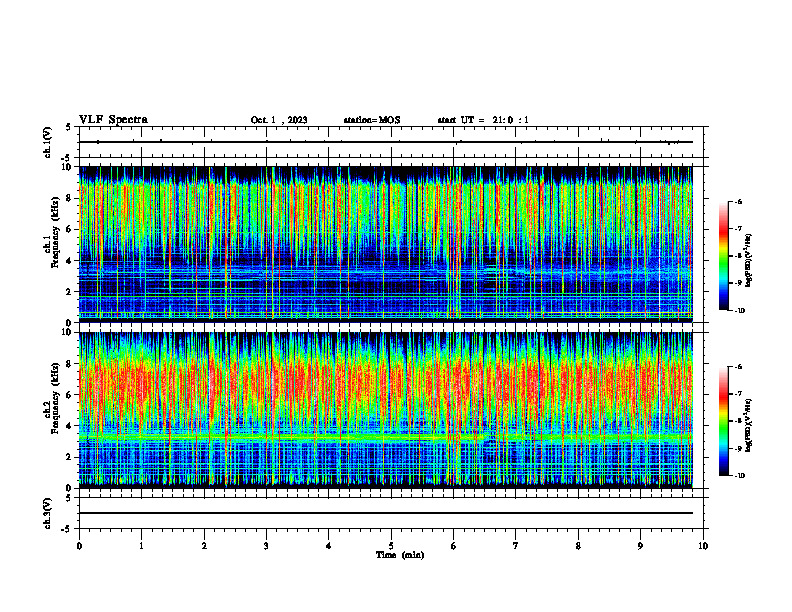
Task: Click the 'ch.1(V)' waveform axis label
Action: [x=48, y=142]
